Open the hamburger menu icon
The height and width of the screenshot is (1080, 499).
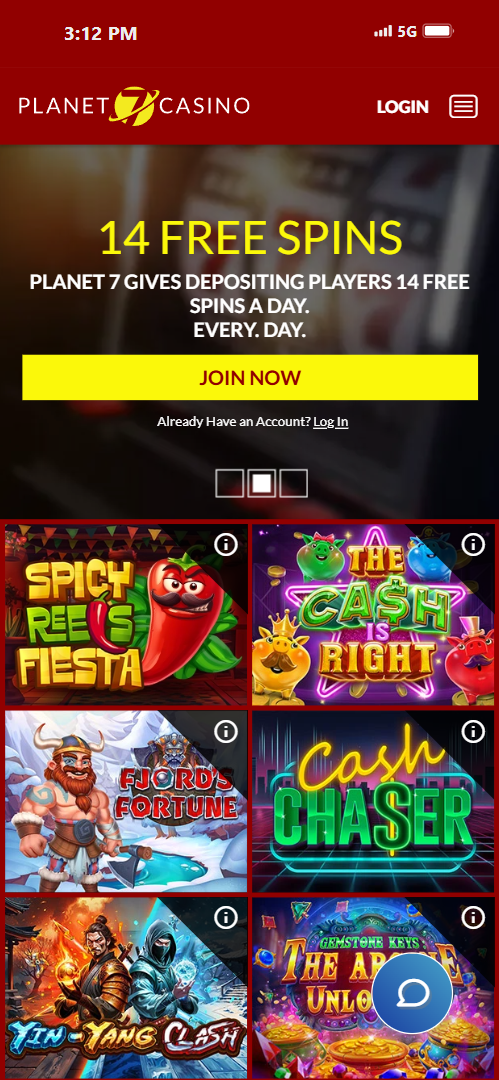click(x=463, y=107)
